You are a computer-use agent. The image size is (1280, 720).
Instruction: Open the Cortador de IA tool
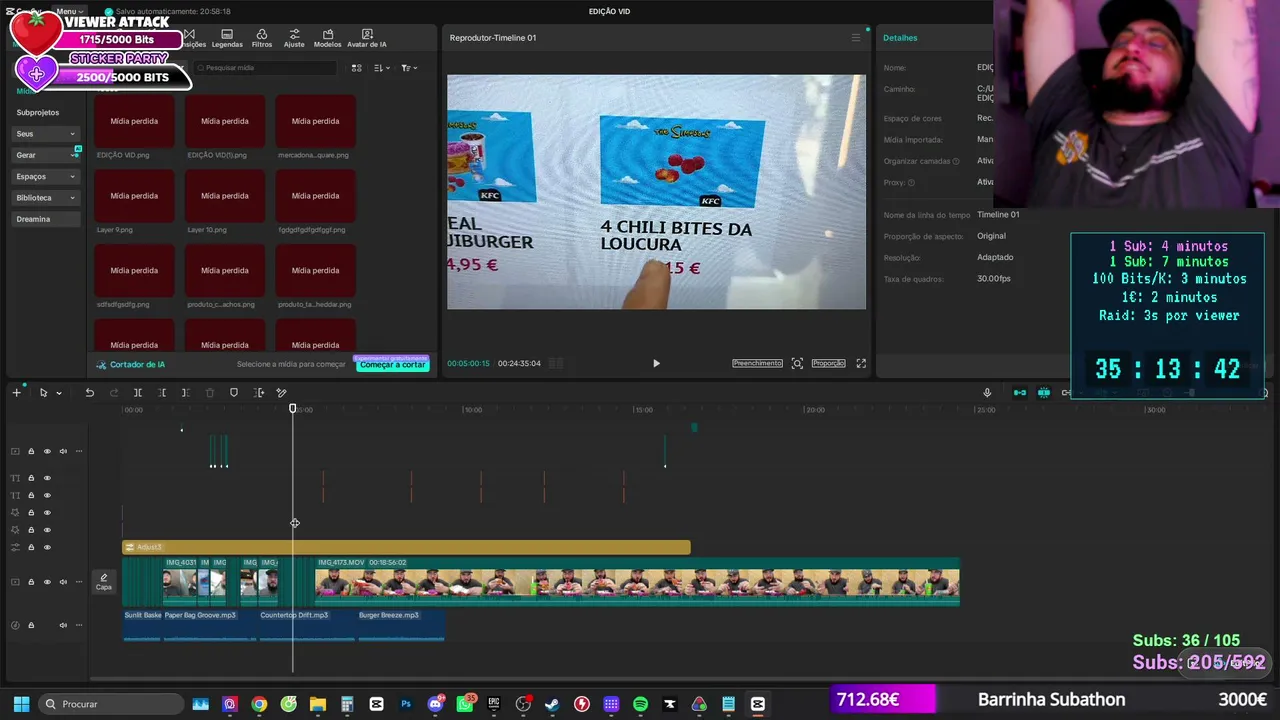pyautogui.click(x=130, y=365)
